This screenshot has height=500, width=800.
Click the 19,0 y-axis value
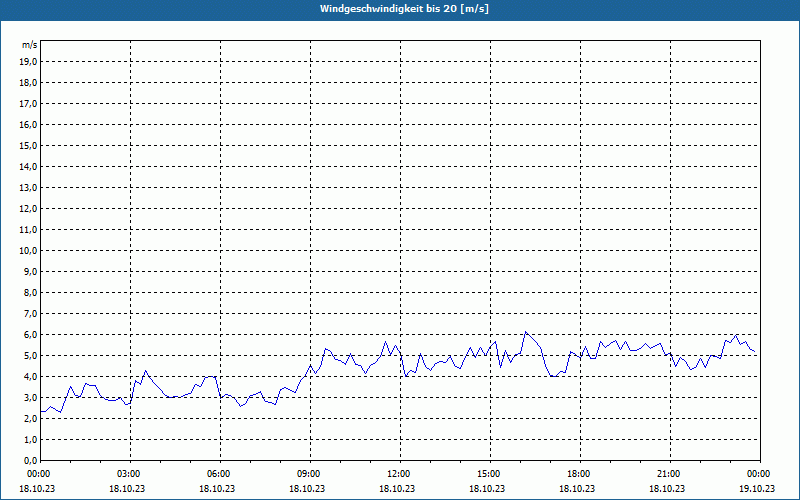29,62
